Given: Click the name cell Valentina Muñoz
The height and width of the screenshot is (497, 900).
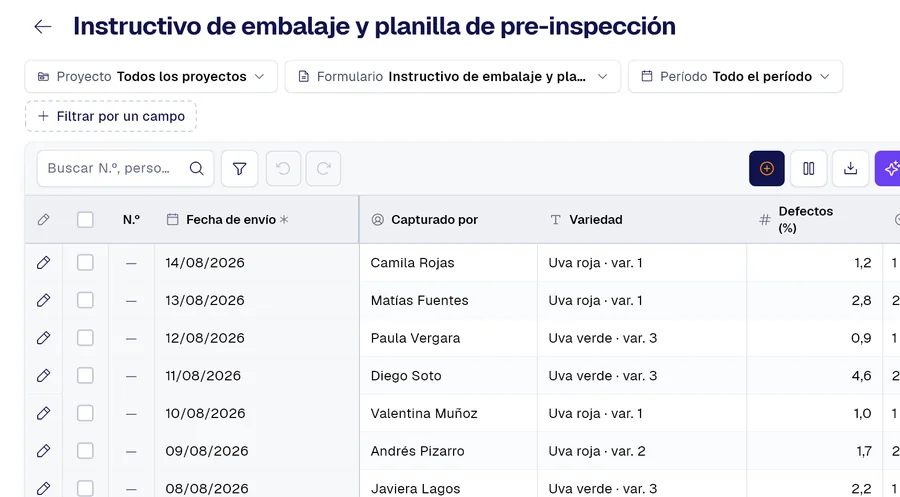Looking at the screenshot, I should click(x=449, y=413).
